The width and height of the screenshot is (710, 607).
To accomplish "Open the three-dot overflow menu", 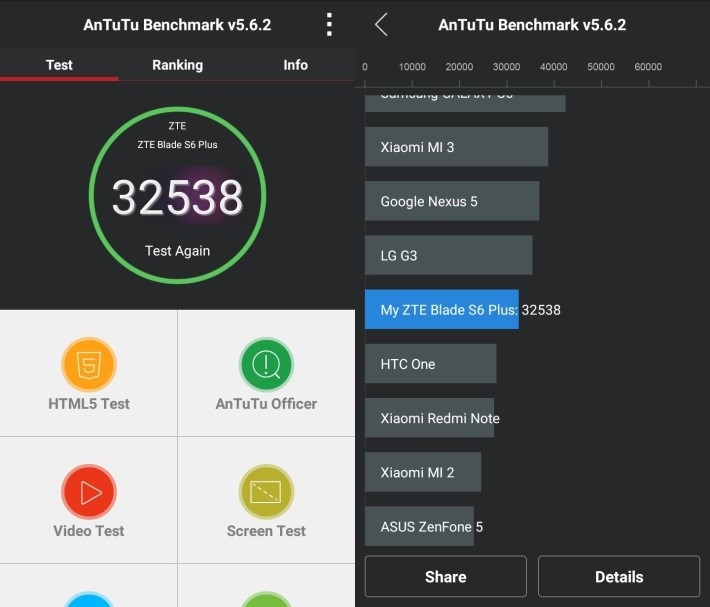I will coord(329,24).
